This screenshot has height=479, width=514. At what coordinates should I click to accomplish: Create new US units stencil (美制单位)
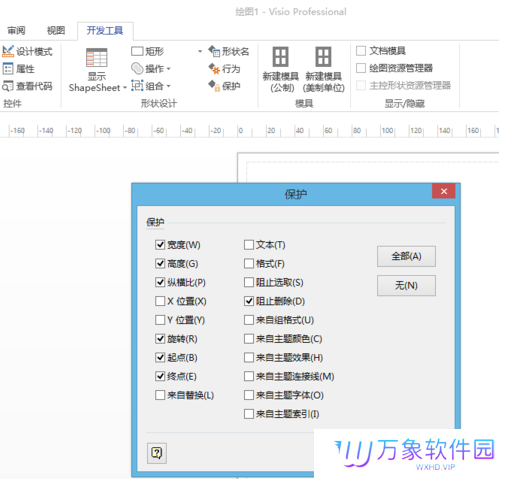[x=323, y=69]
